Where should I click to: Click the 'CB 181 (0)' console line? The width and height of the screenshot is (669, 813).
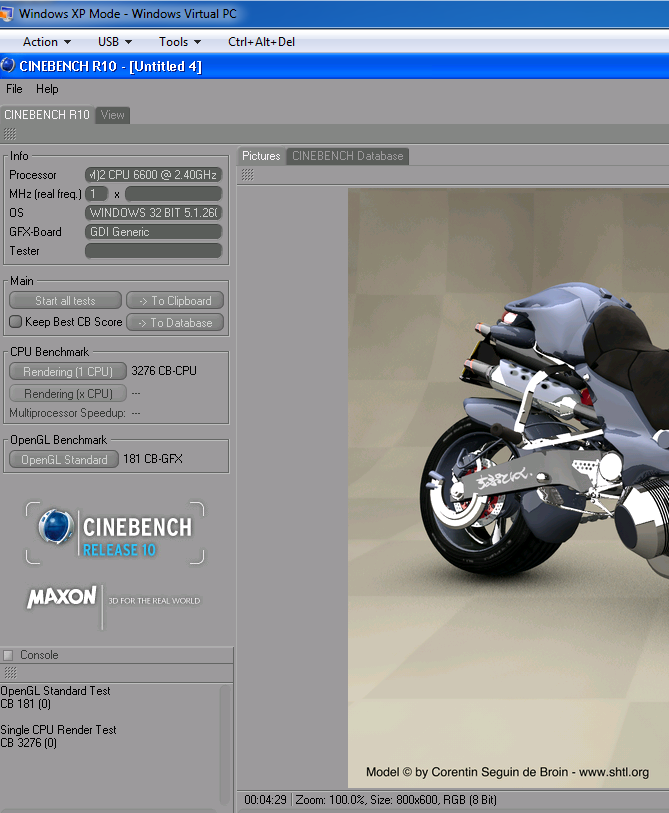tap(26, 704)
